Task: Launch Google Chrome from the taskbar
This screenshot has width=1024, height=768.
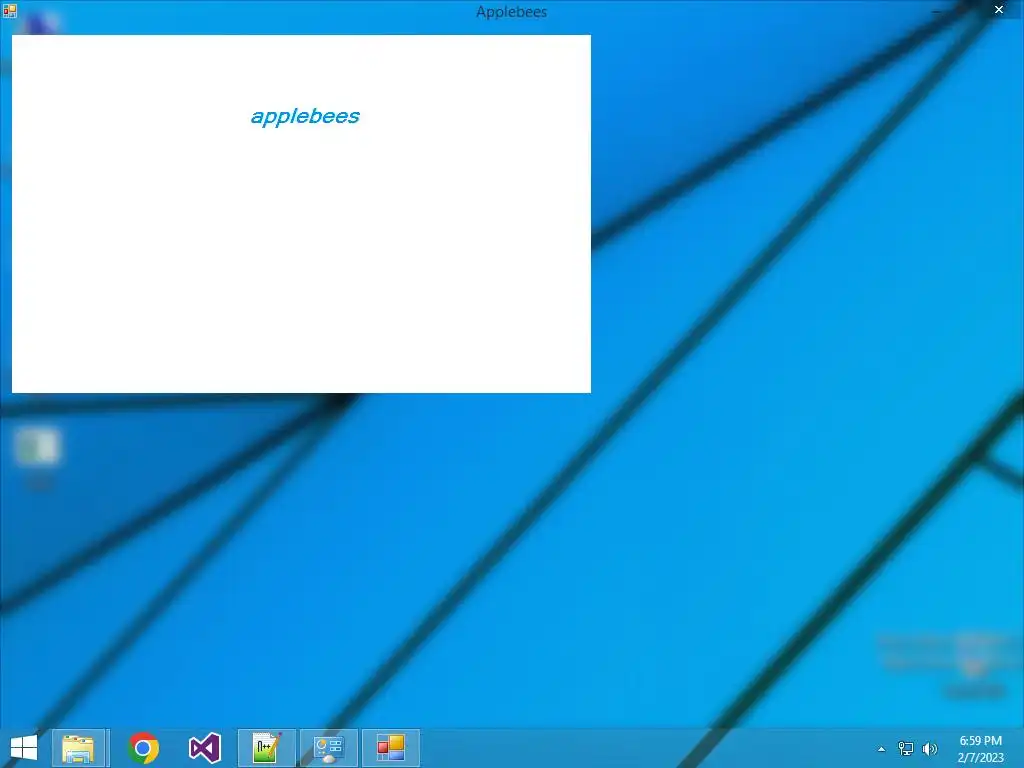Action: click(x=144, y=748)
